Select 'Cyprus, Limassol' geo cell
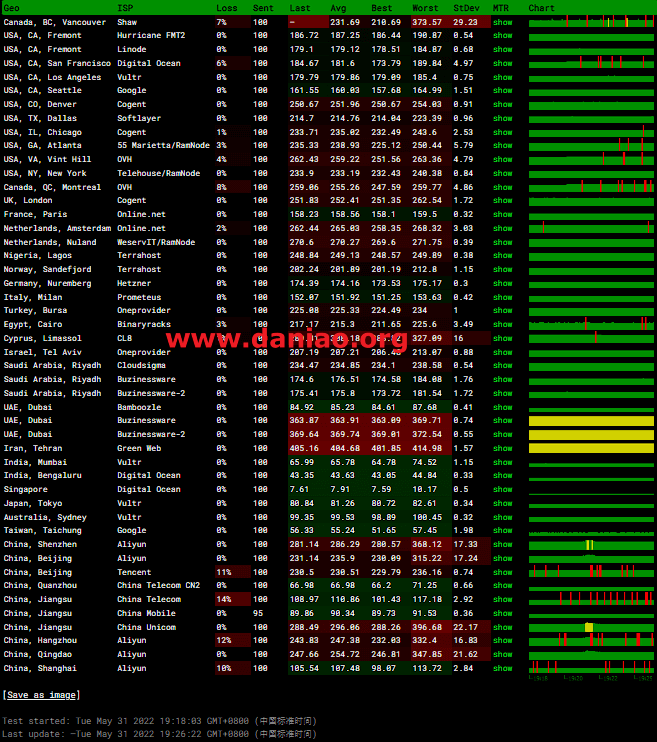 click(x=43, y=338)
